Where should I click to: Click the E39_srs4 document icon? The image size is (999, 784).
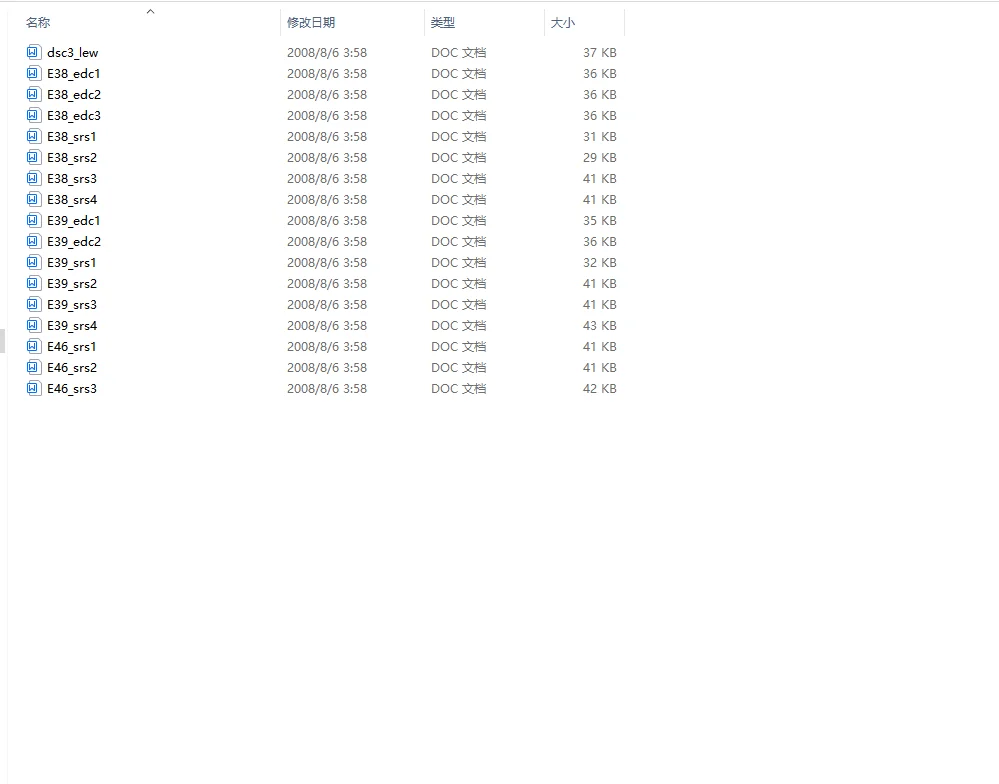point(33,325)
